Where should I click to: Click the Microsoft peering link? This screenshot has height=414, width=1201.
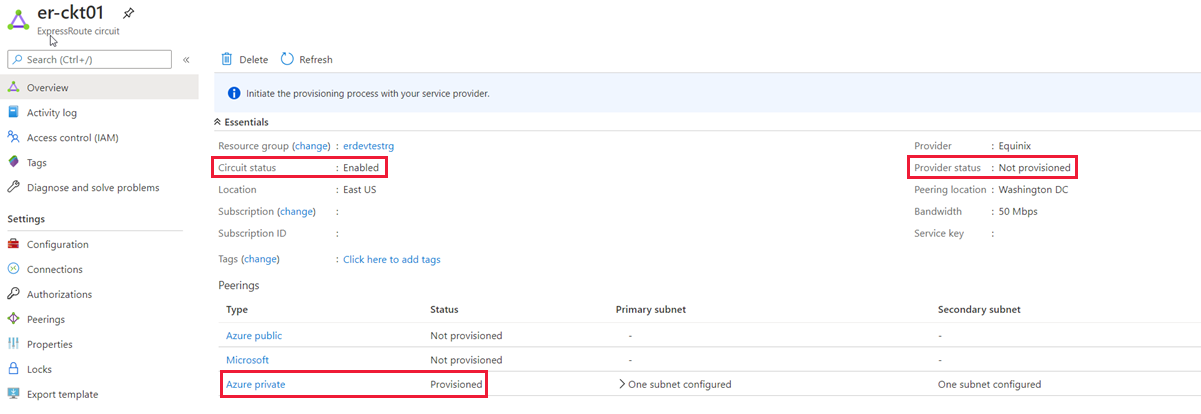point(247,360)
